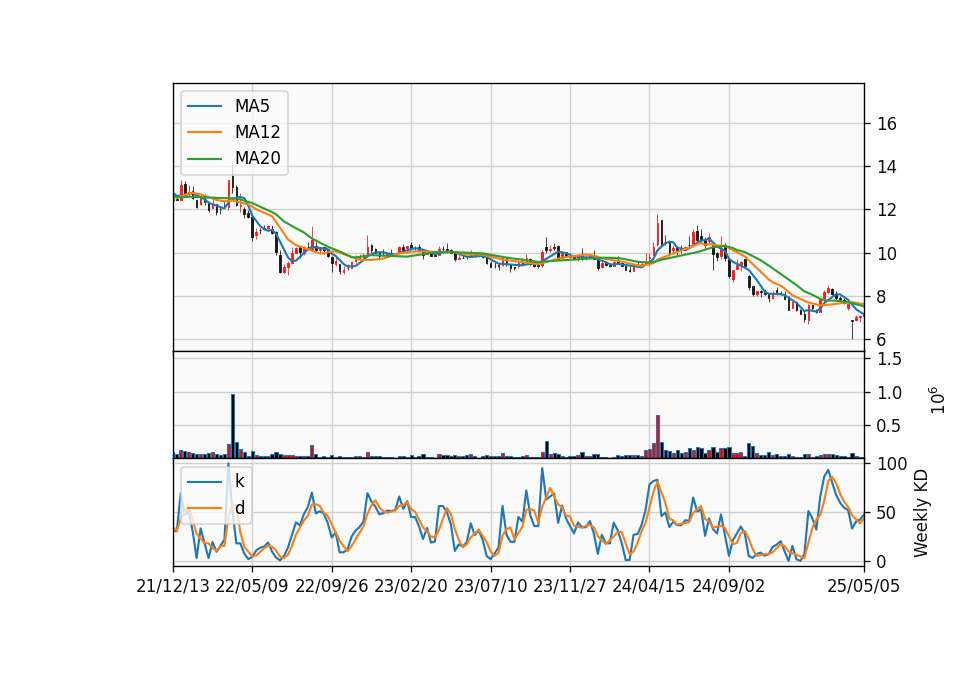Click the 23/11/27 date tick label
960x690 pixels.
point(569,586)
